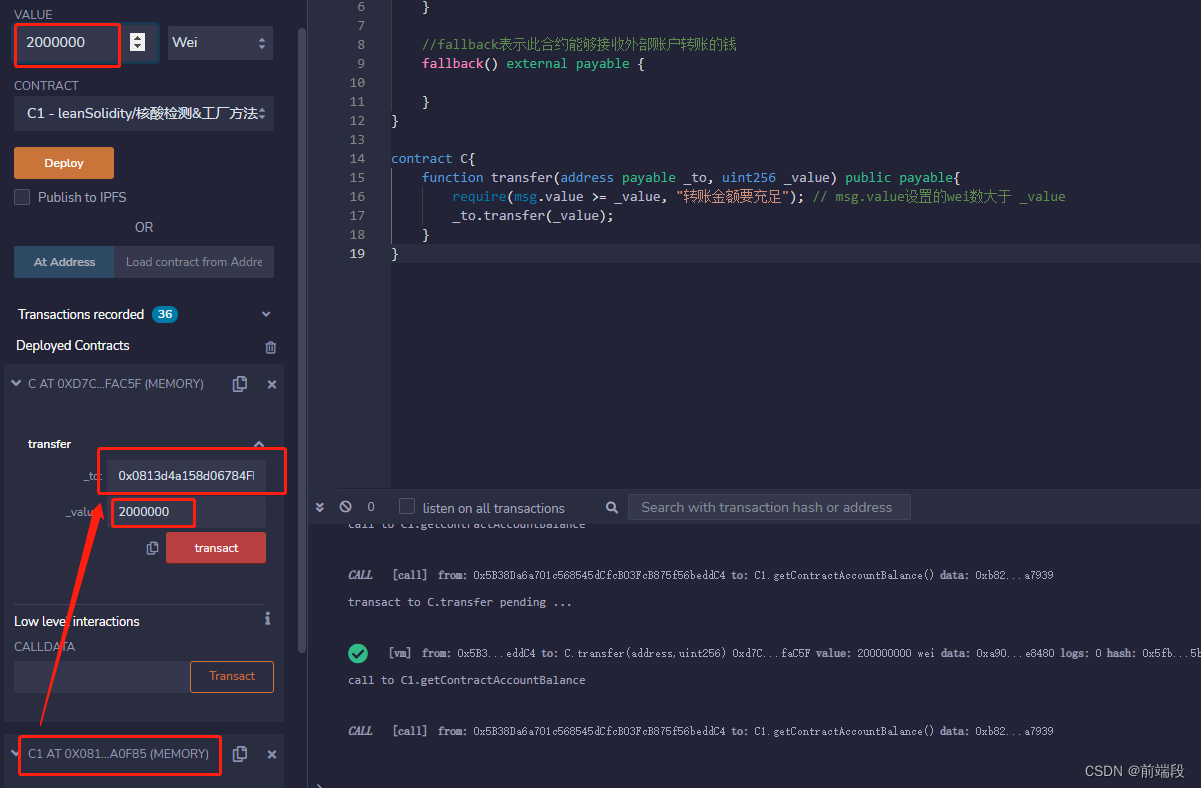Remove the C AT 0XD7C...FAC5F deployed instance

271,384
